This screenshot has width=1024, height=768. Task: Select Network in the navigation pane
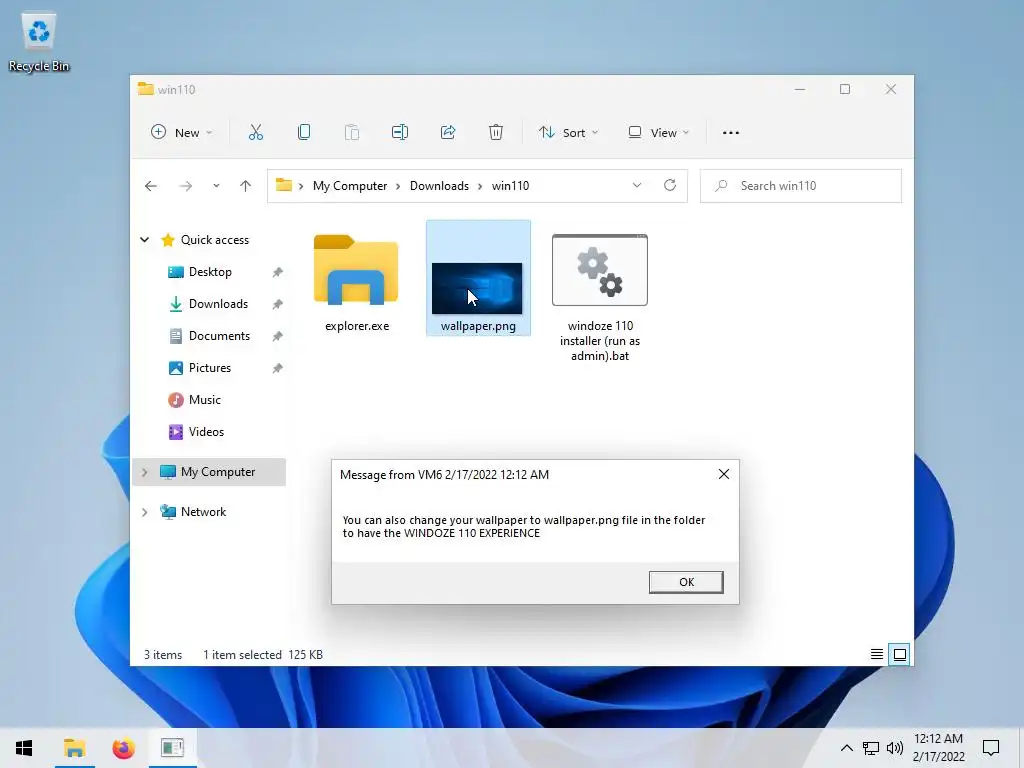point(203,512)
